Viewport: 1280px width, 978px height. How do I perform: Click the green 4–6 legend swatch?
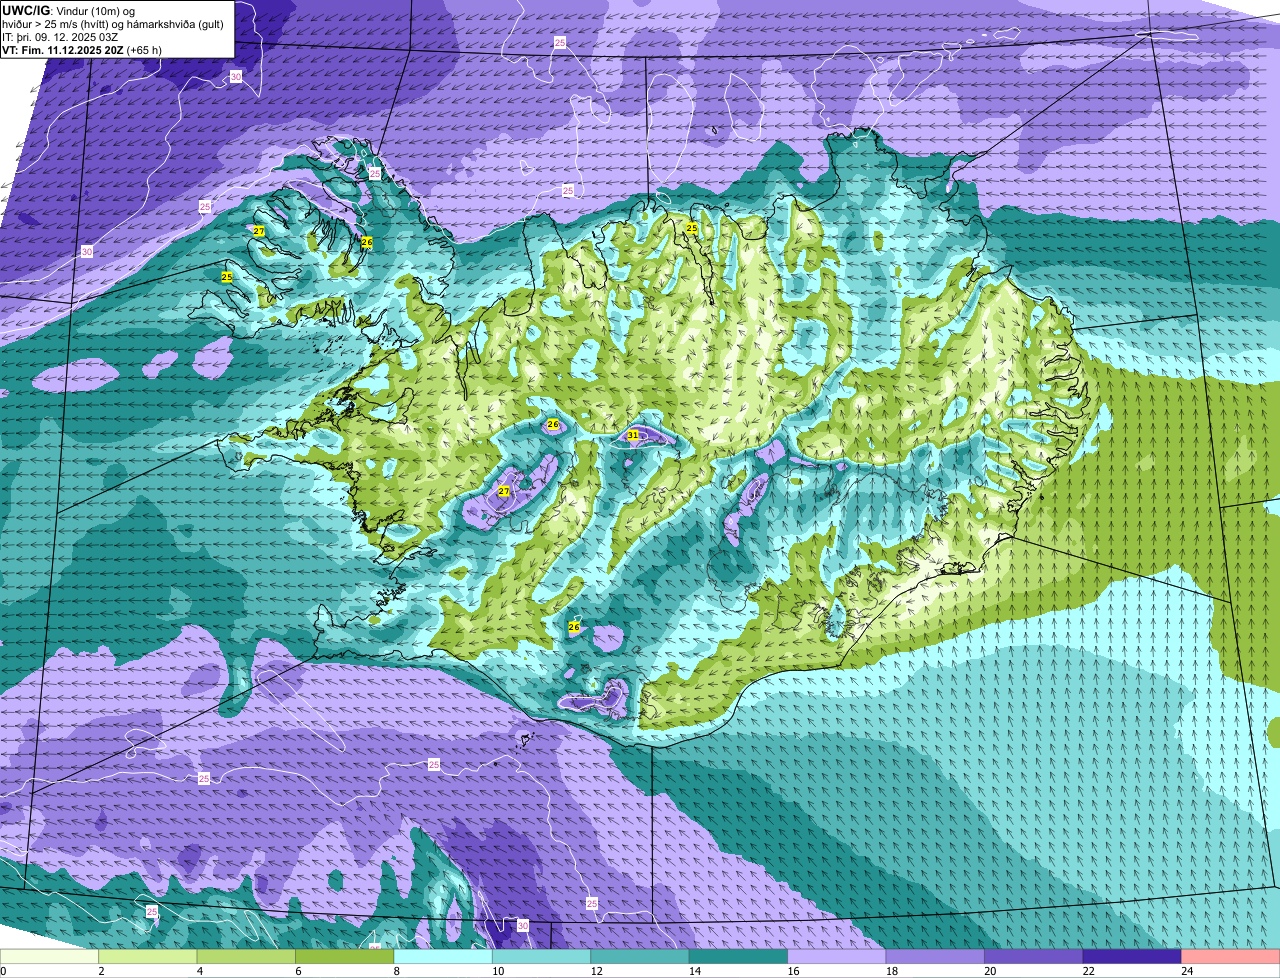[248, 956]
